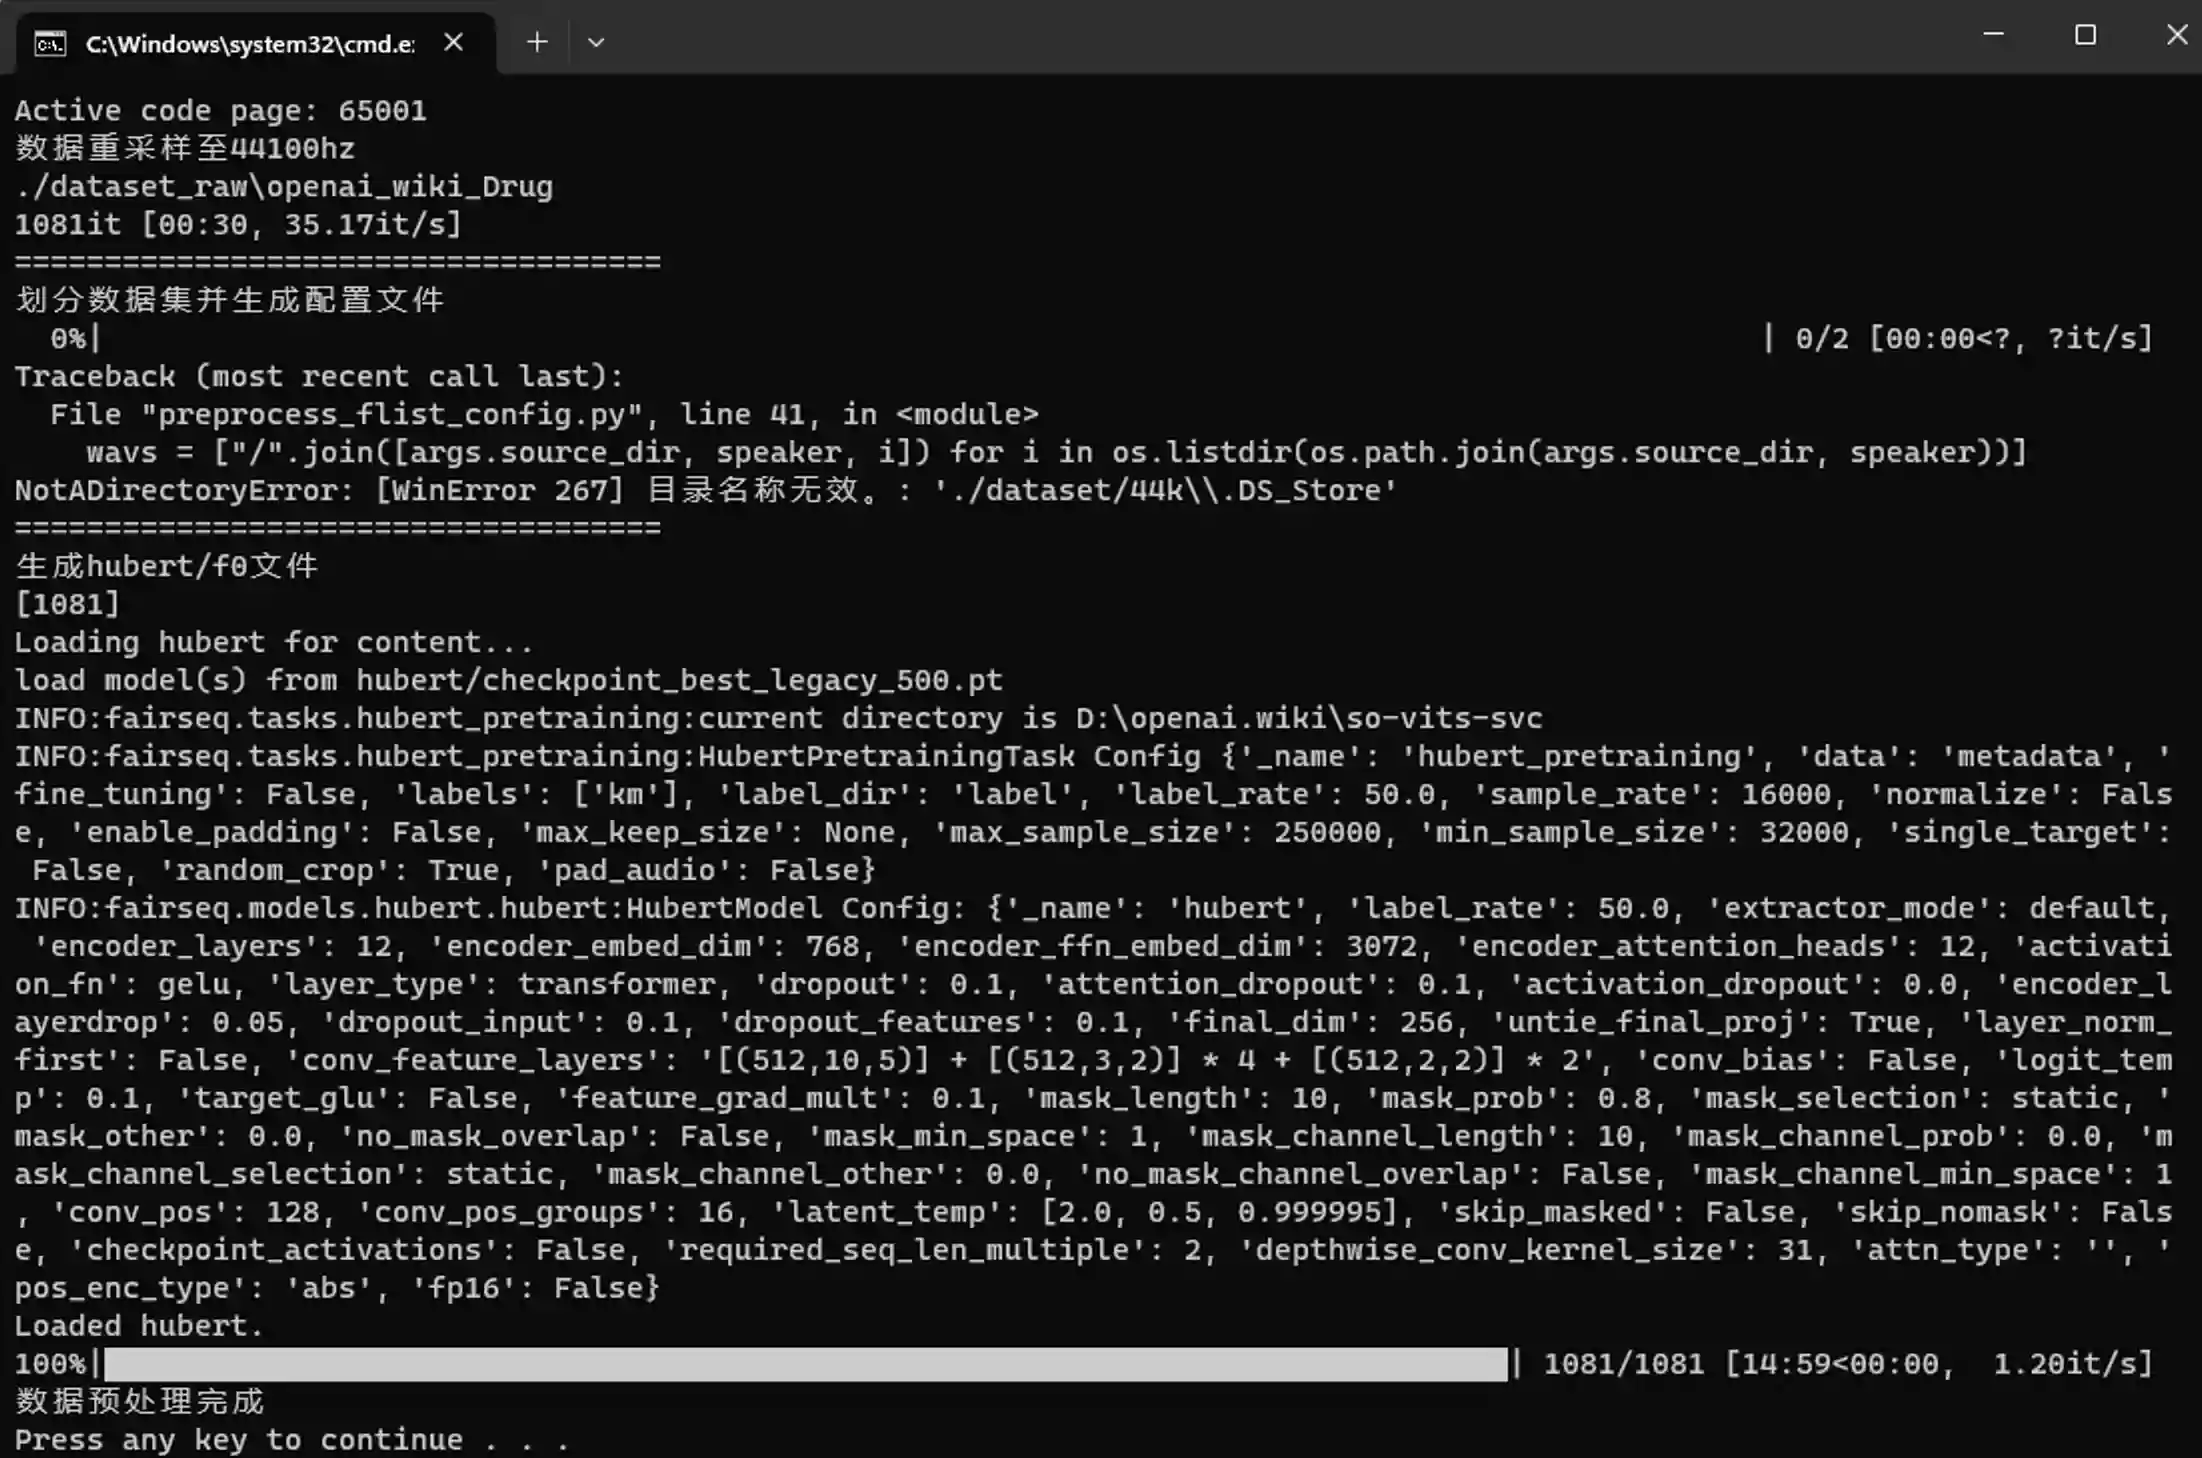The height and width of the screenshot is (1458, 2202).
Task: Click the 'Traceback (most recent call last):' line
Action: click(319, 377)
